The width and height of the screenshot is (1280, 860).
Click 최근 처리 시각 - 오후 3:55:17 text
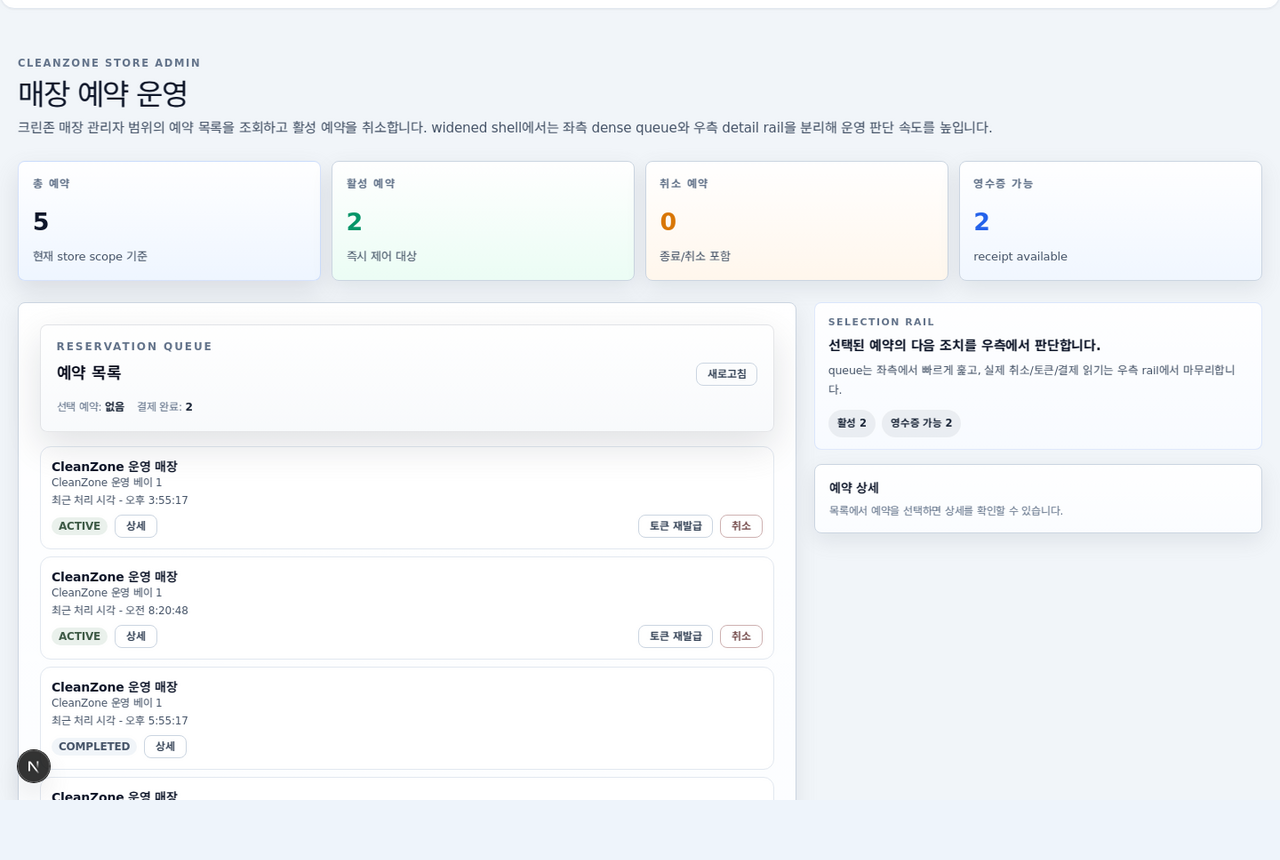tap(120, 500)
